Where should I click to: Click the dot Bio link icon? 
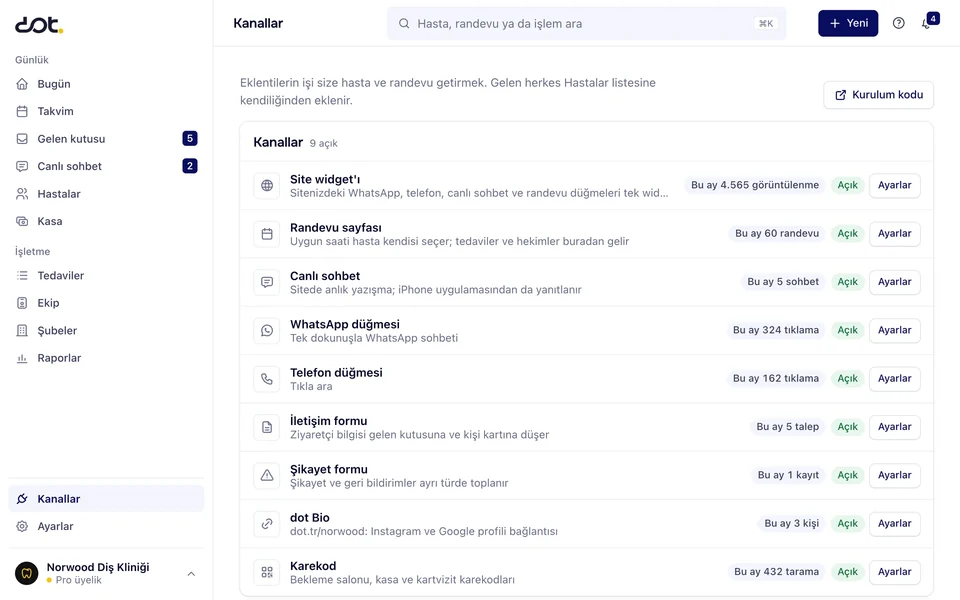(267, 524)
